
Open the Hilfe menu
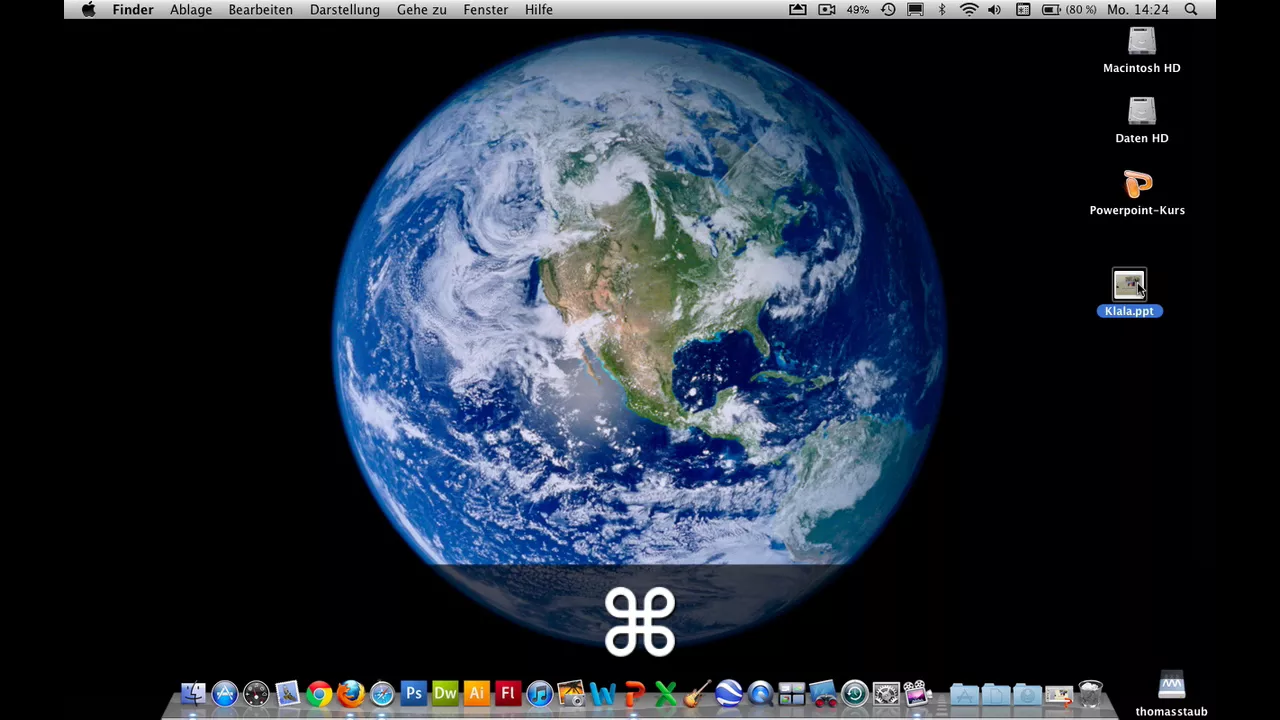(x=539, y=9)
